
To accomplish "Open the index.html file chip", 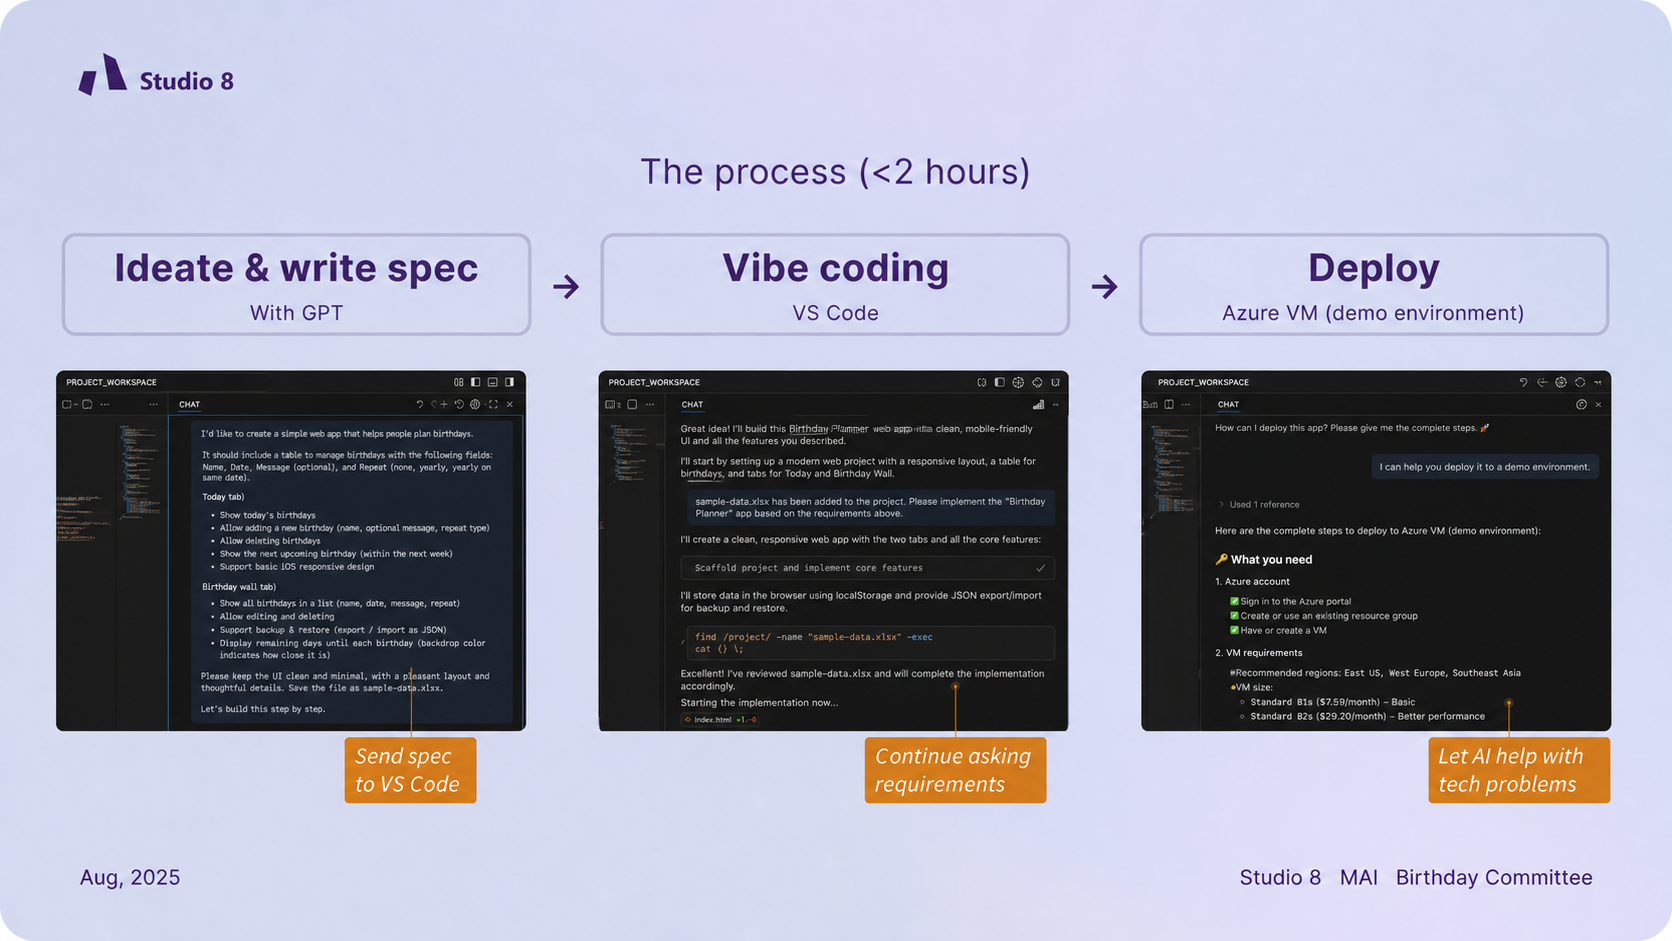I will pyautogui.click(x=720, y=719).
